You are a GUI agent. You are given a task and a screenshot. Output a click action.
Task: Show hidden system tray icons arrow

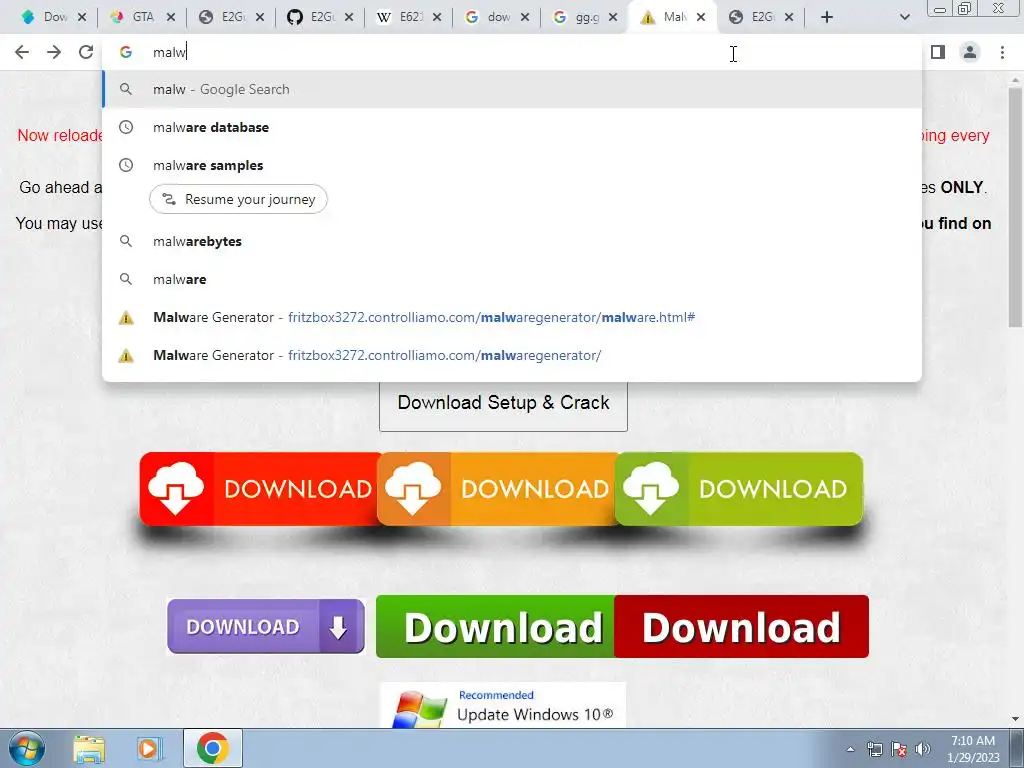point(850,750)
